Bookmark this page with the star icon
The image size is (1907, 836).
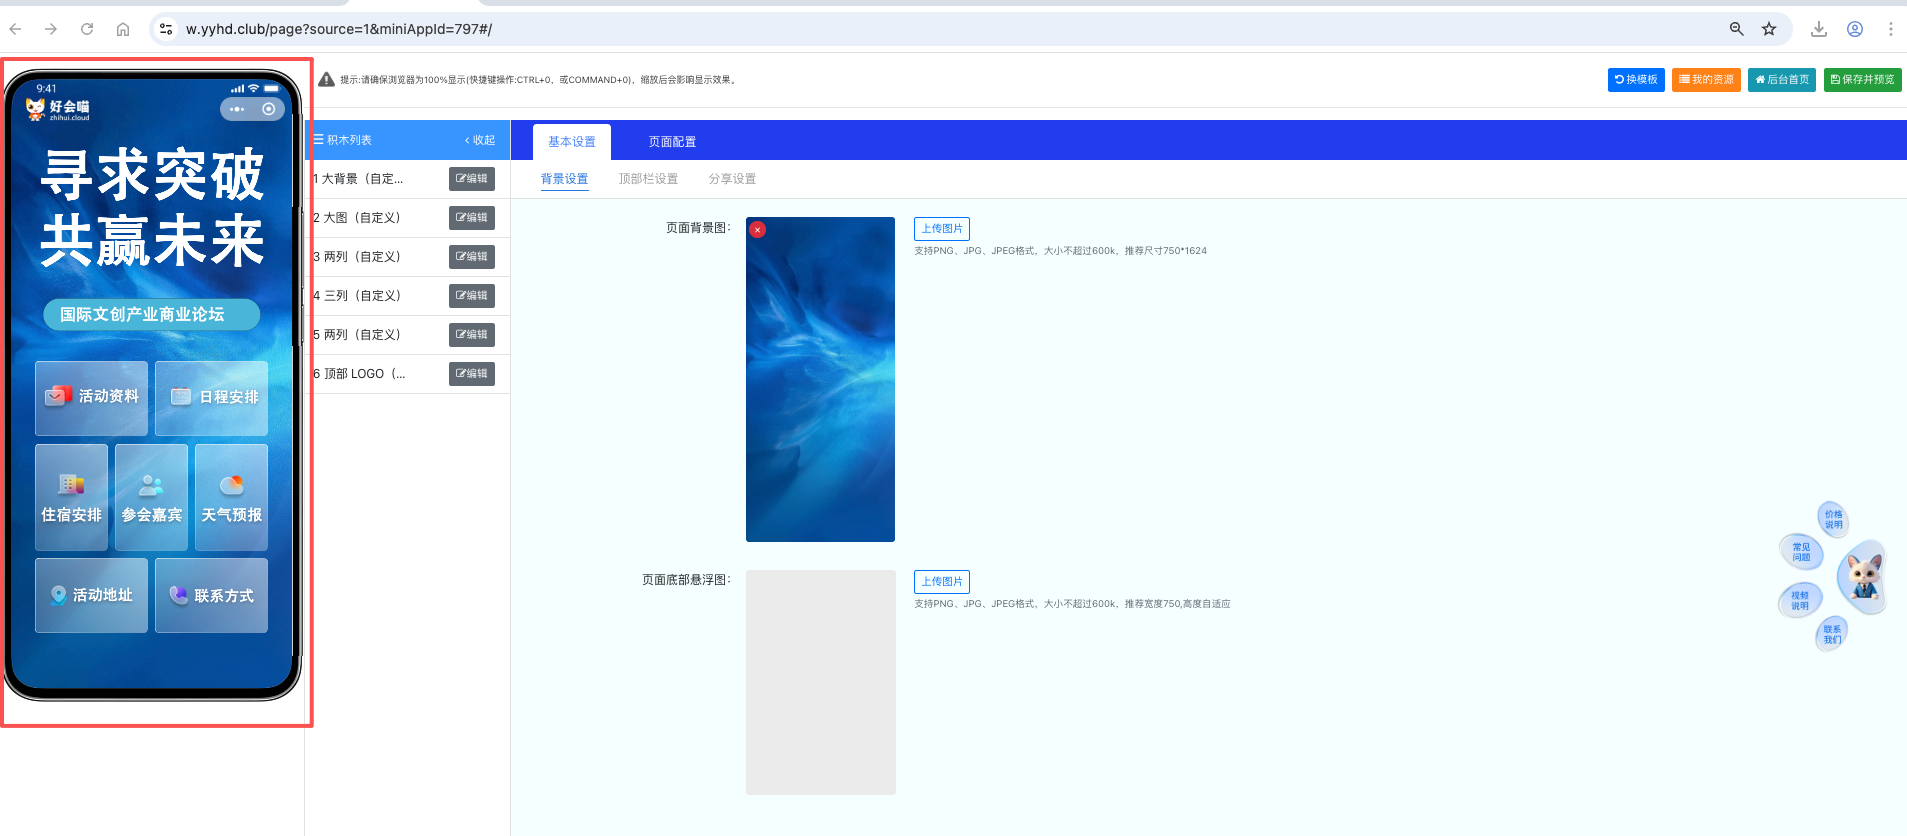point(1769,29)
